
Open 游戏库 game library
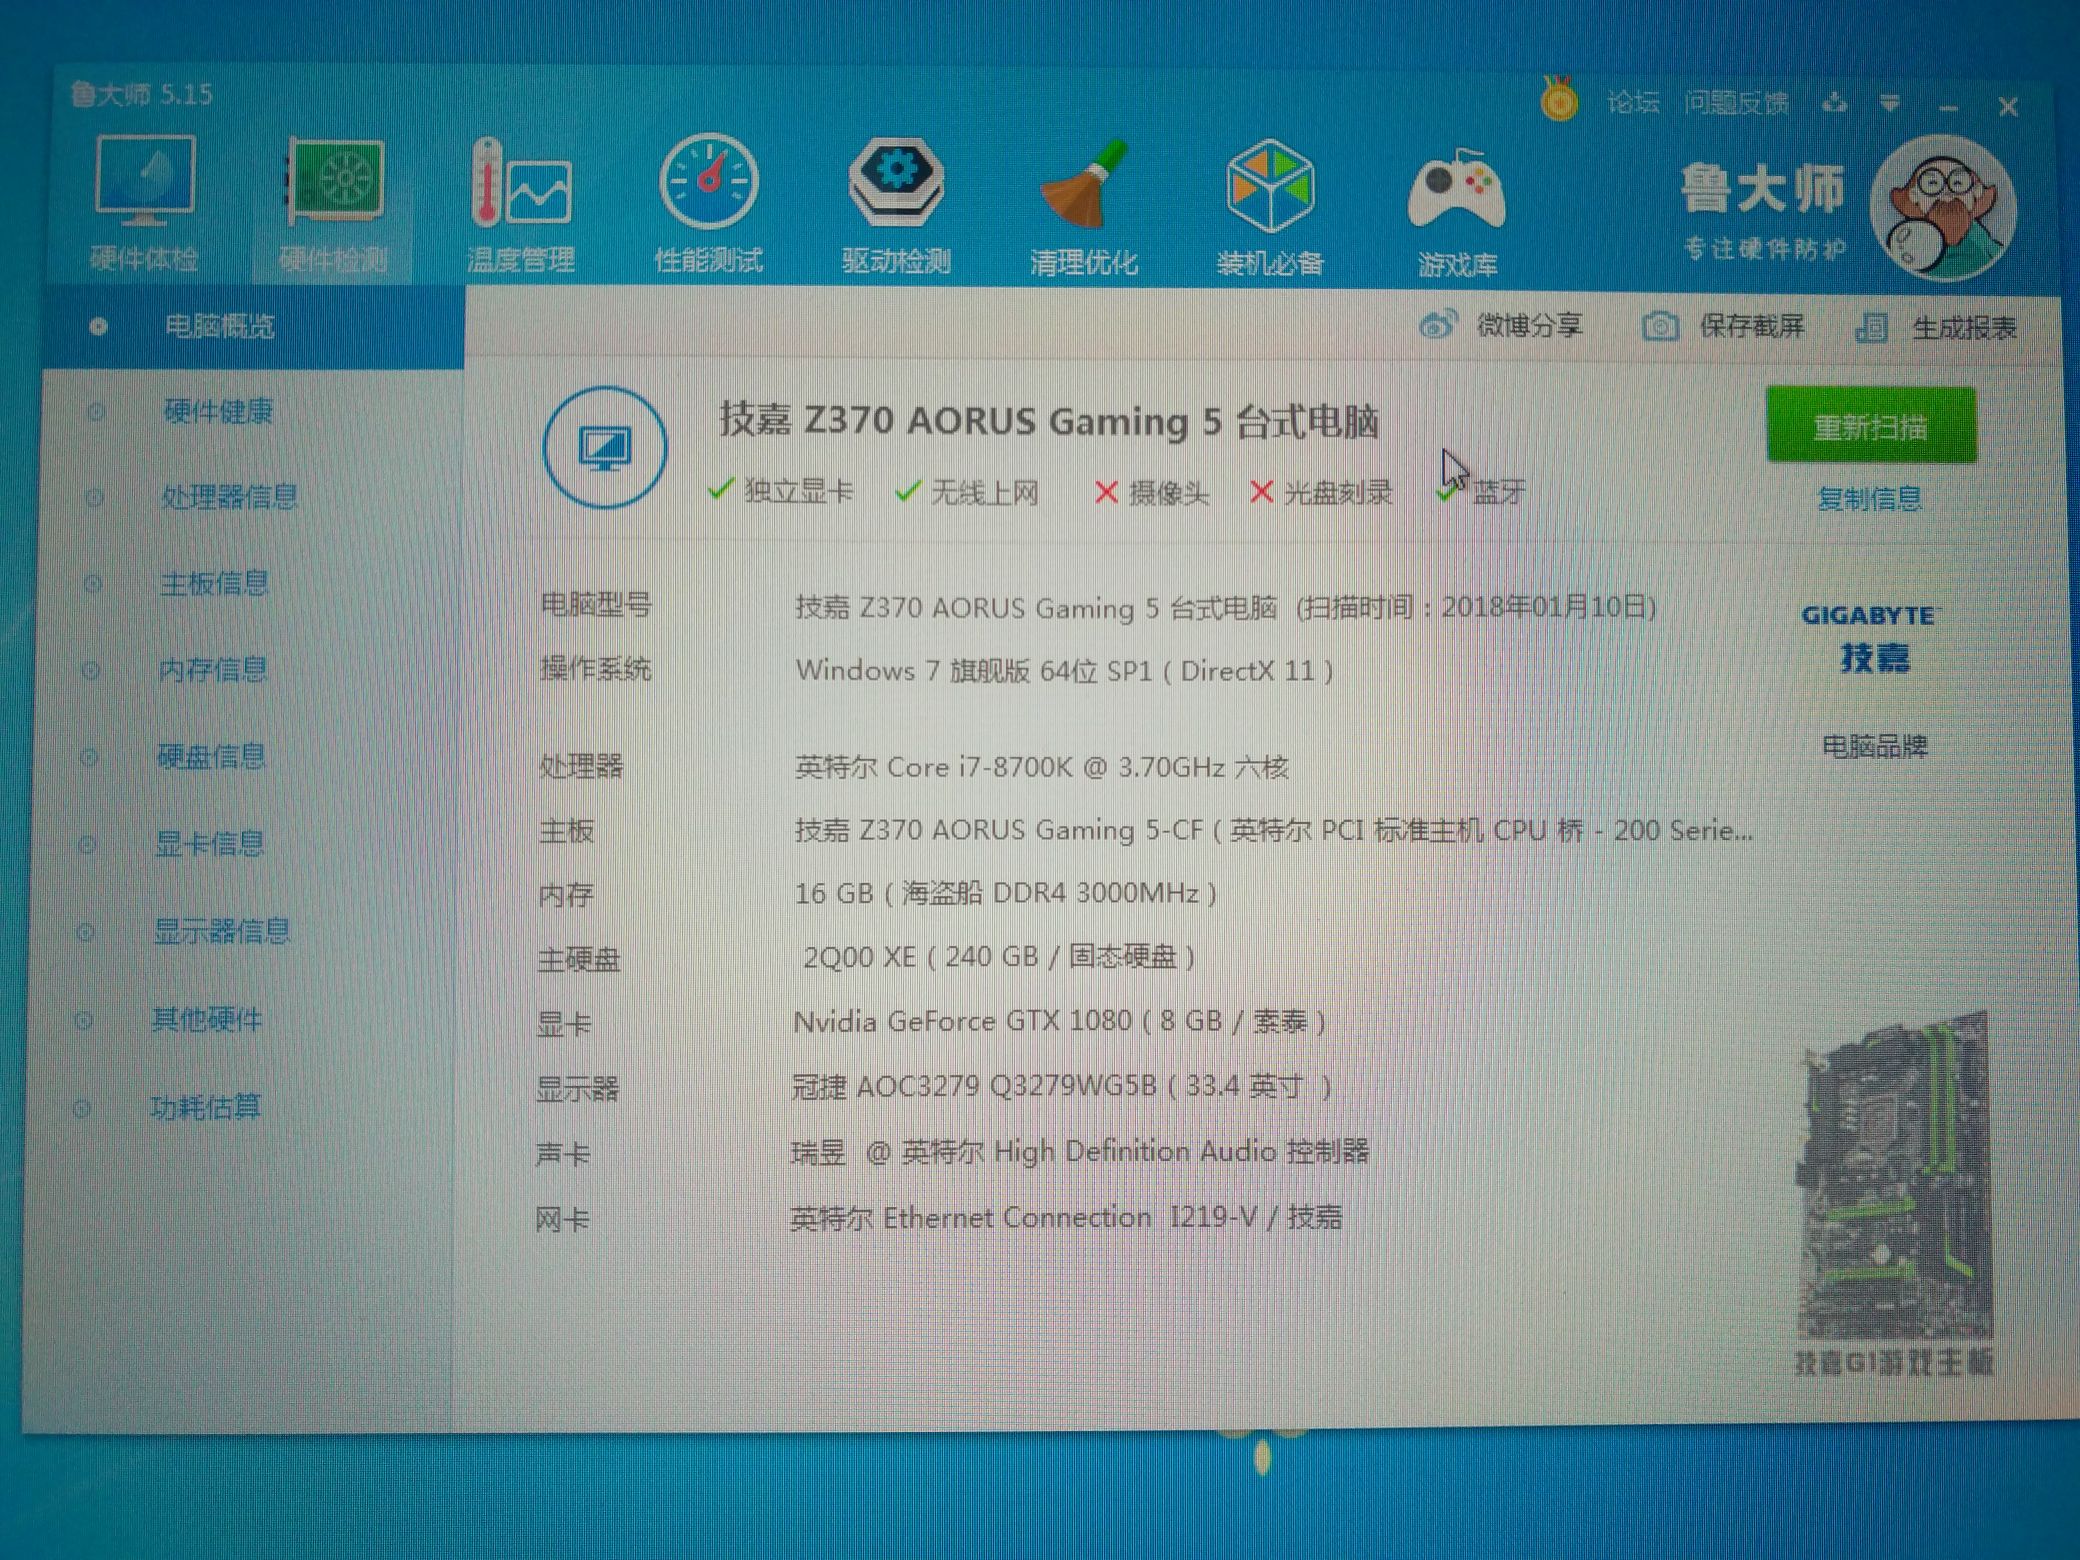[x=1457, y=212]
